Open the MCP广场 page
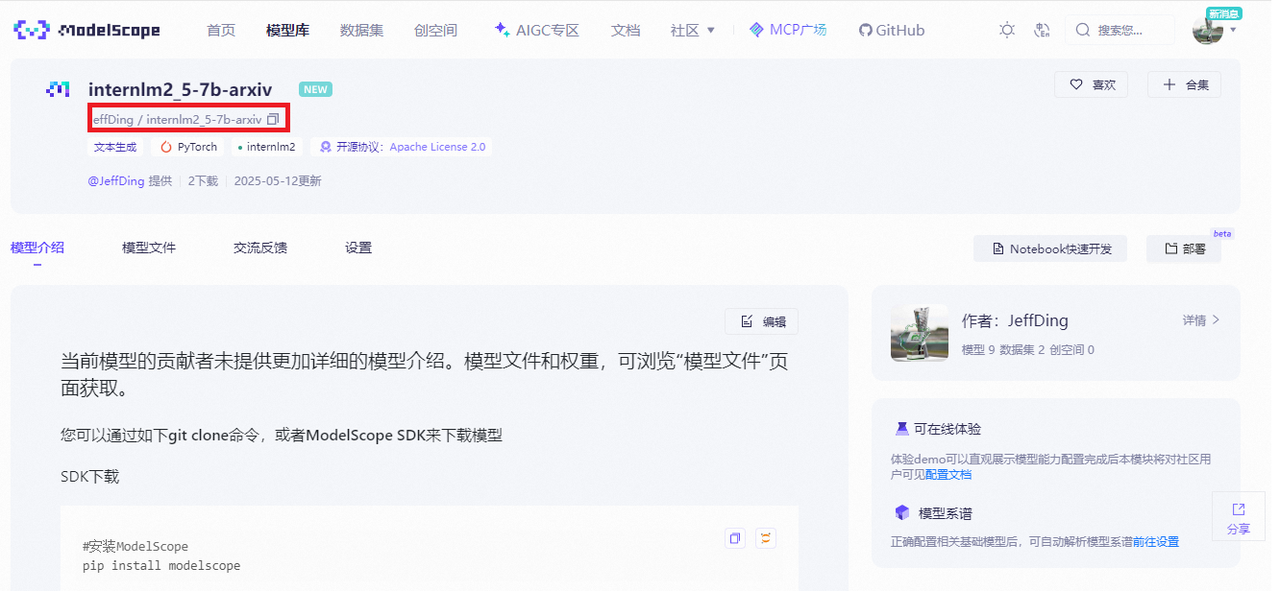Viewport: 1280px width, 591px height. tap(788, 30)
